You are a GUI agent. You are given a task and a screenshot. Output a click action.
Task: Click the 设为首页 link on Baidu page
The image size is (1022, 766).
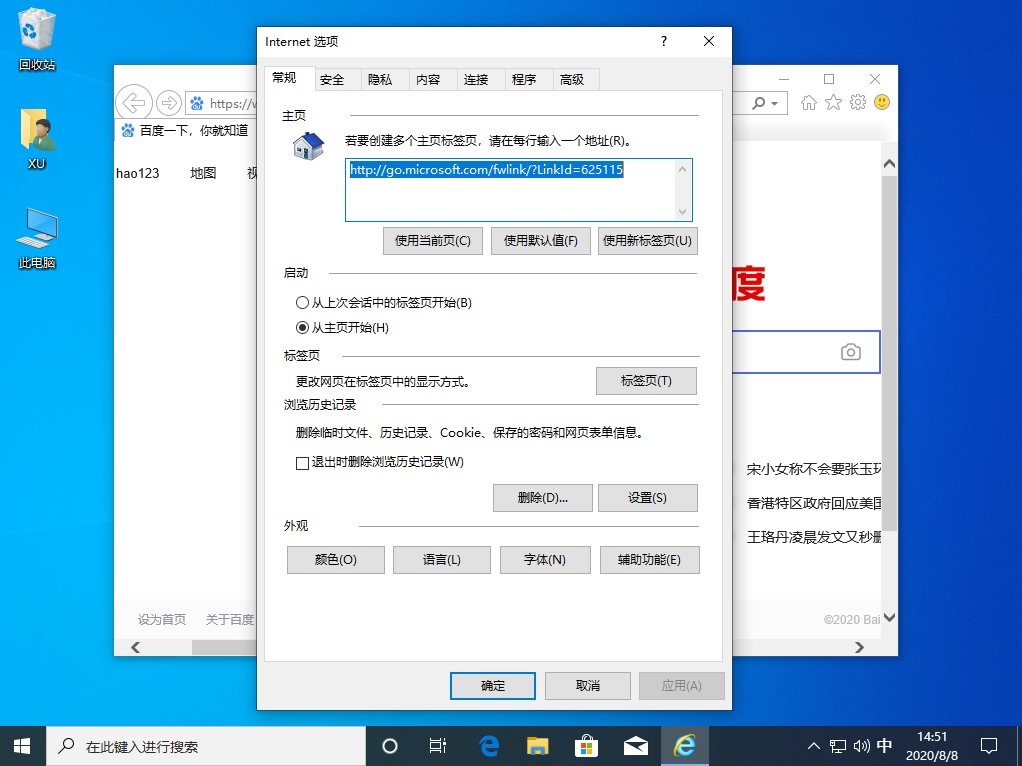161,619
